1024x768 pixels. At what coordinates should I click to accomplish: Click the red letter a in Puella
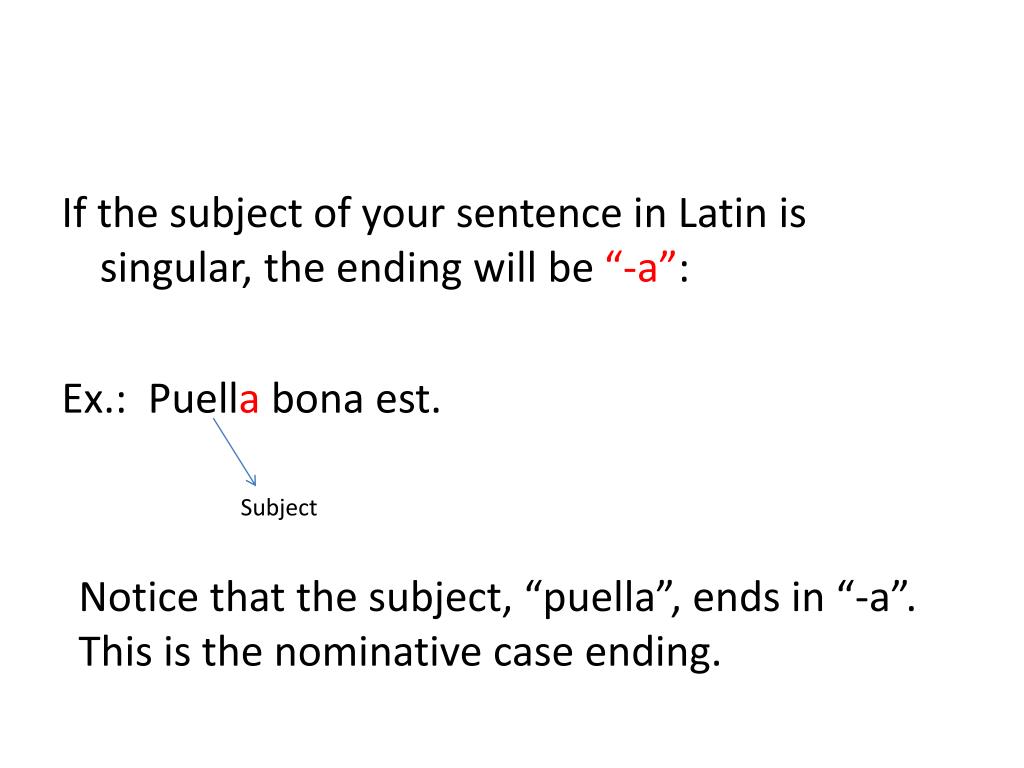point(249,400)
